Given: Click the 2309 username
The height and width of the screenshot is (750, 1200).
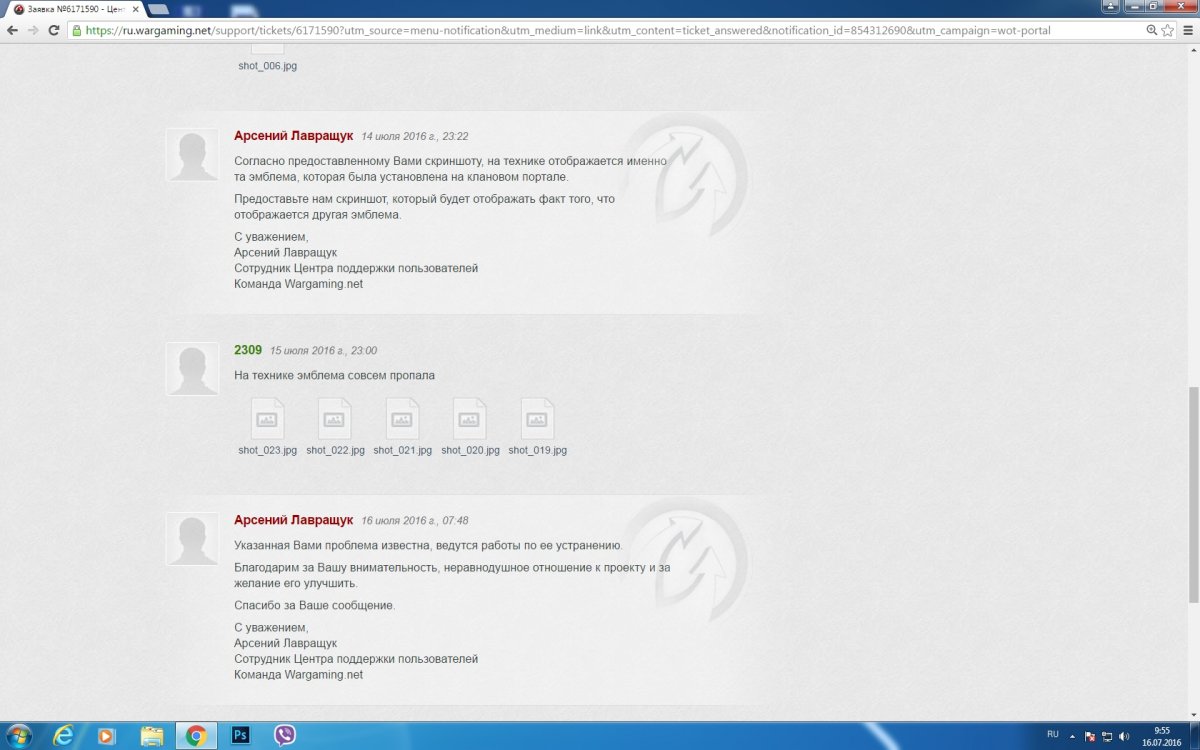Looking at the screenshot, I should [248, 350].
